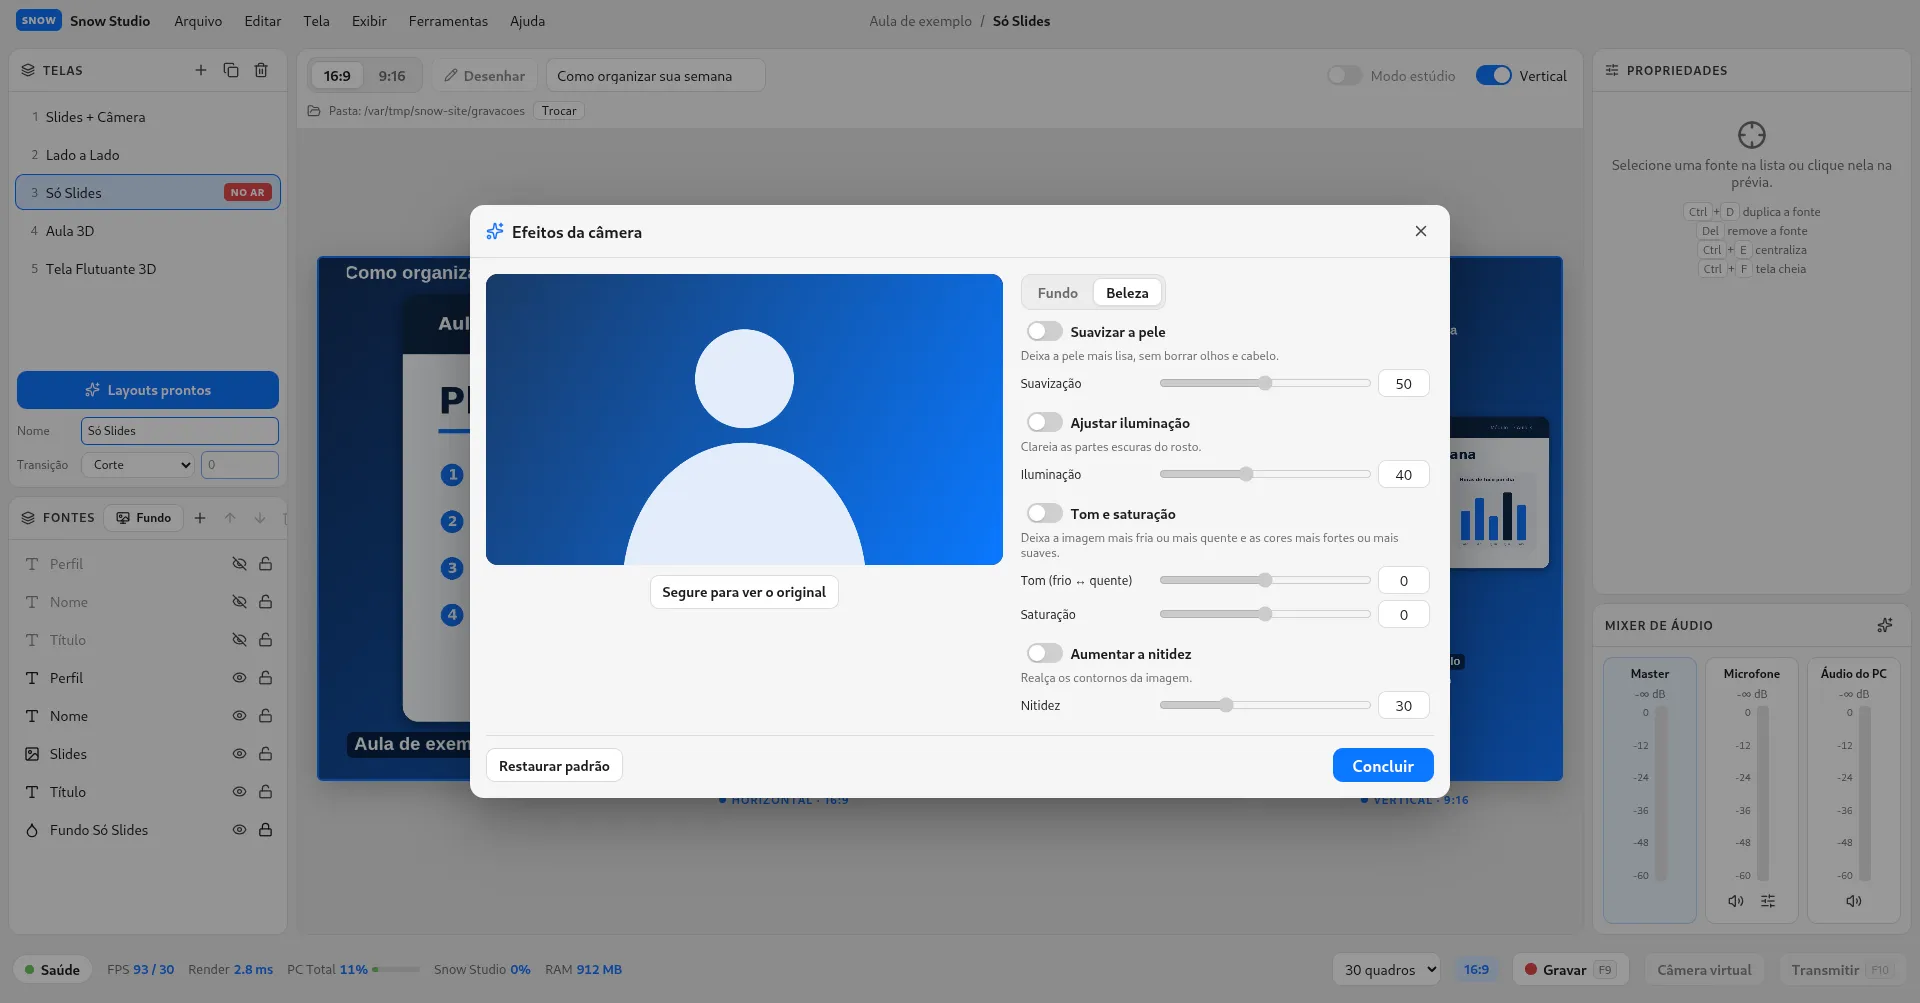Open the Transição Corte dropdown
The width and height of the screenshot is (1920, 1003).
[138, 465]
